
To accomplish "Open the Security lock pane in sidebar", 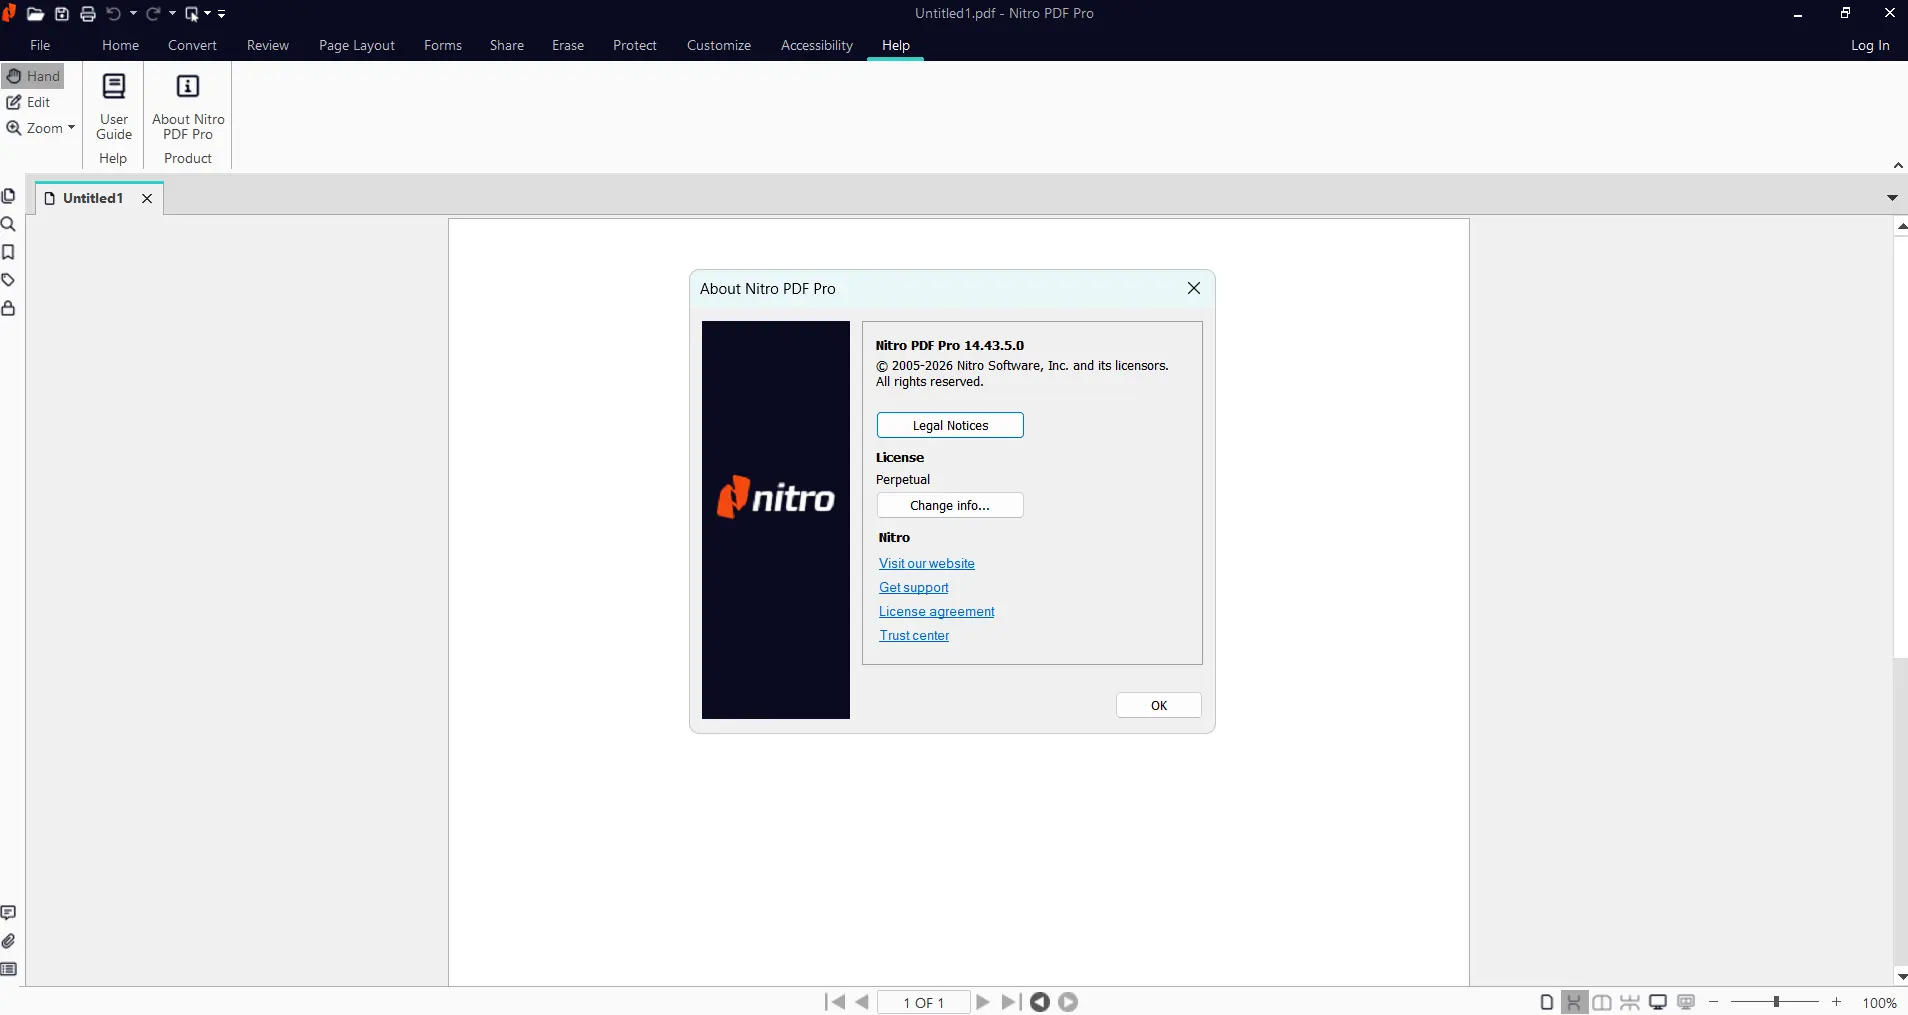I will coord(9,308).
